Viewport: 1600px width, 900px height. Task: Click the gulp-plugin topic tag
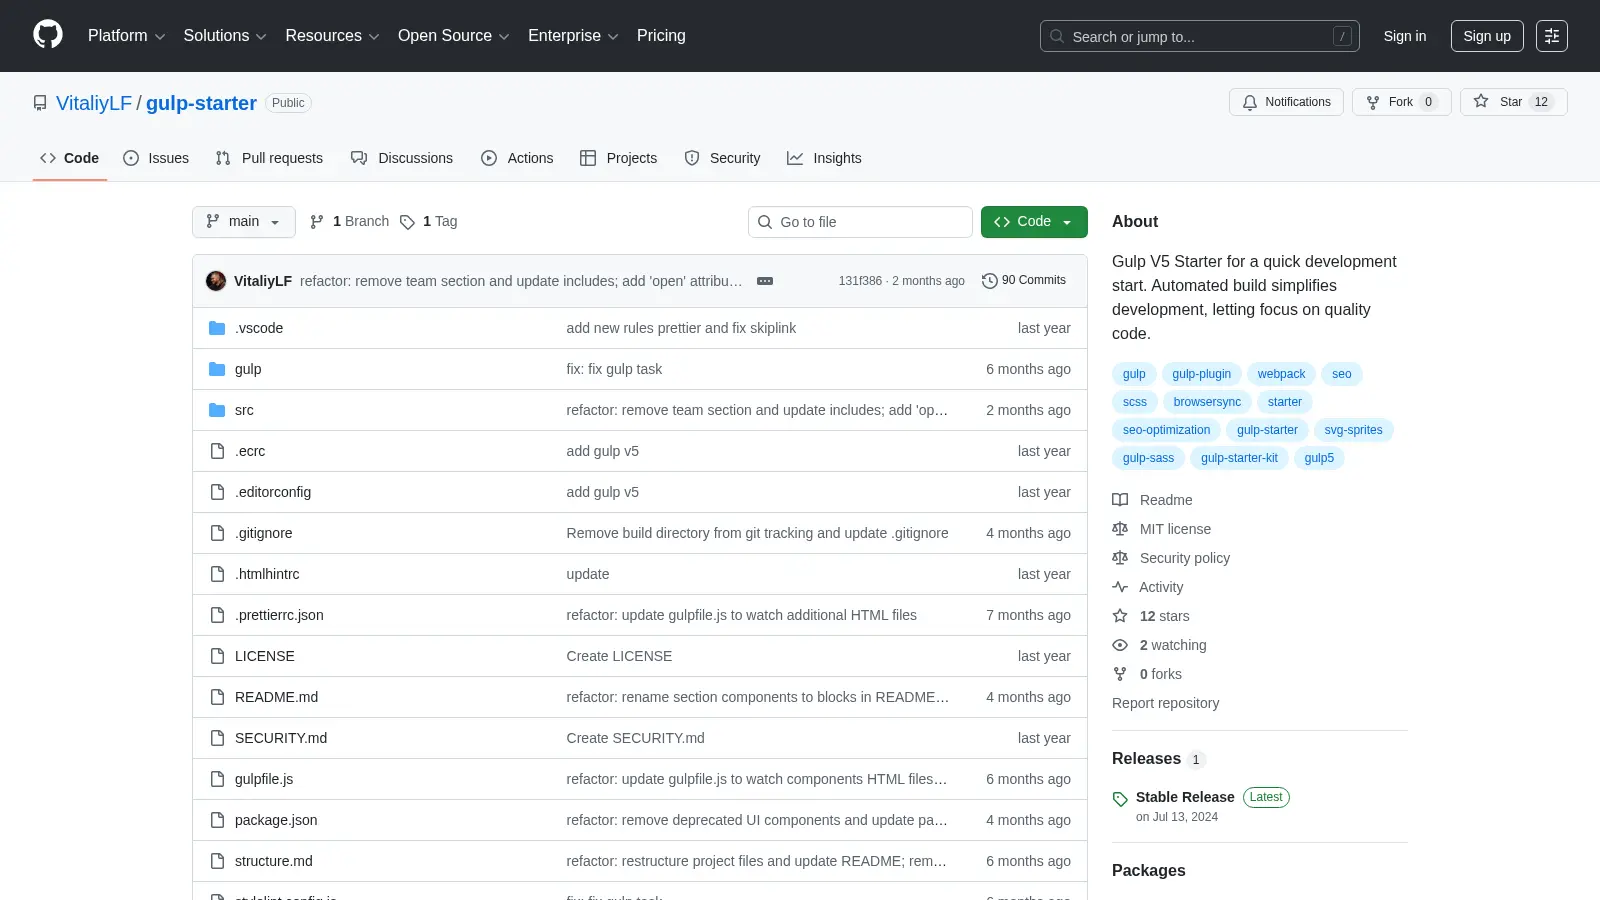[1201, 374]
